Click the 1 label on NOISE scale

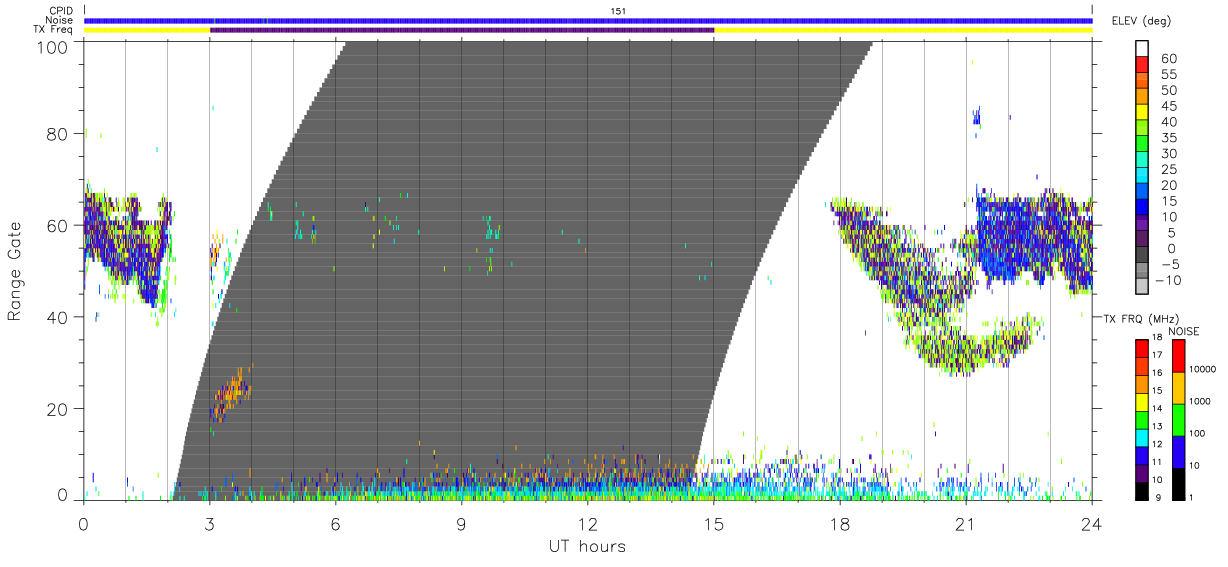tap(1193, 498)
